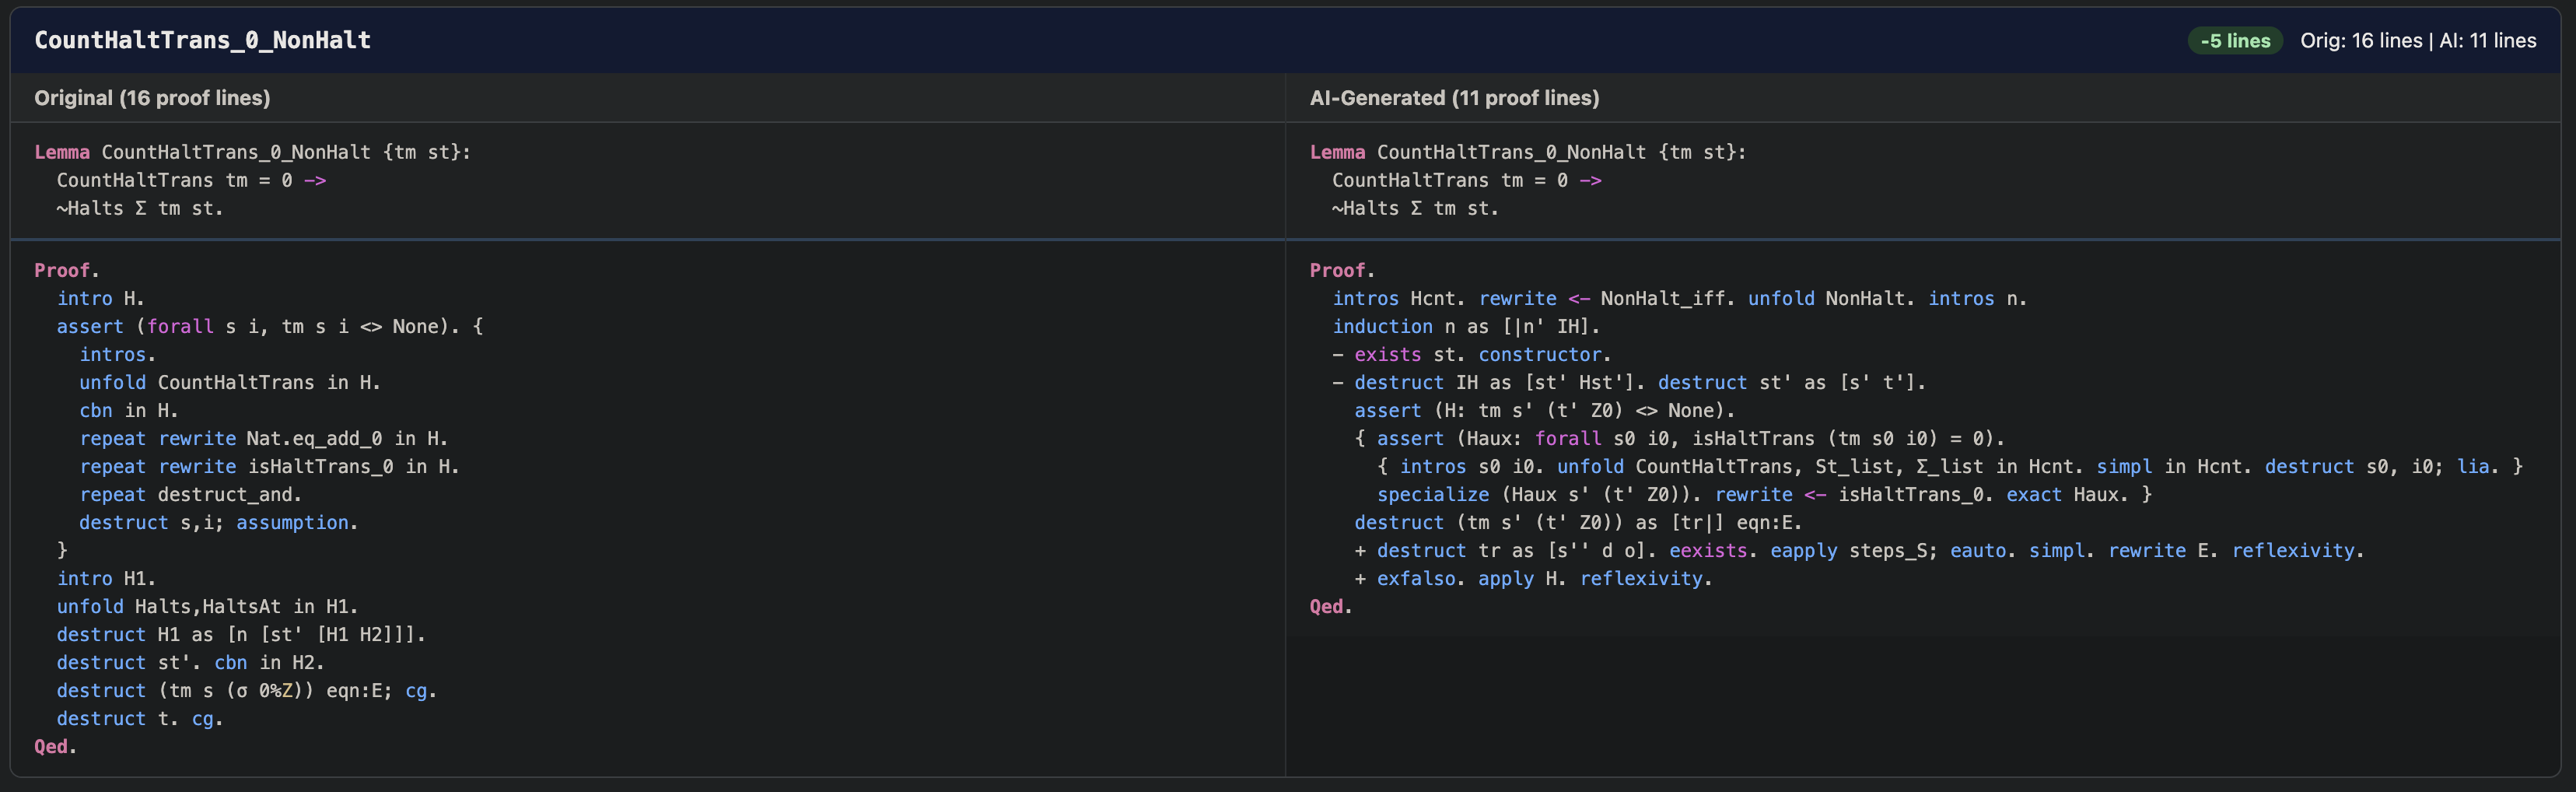Click the green "-5 lines" badge

point(2234,41)
